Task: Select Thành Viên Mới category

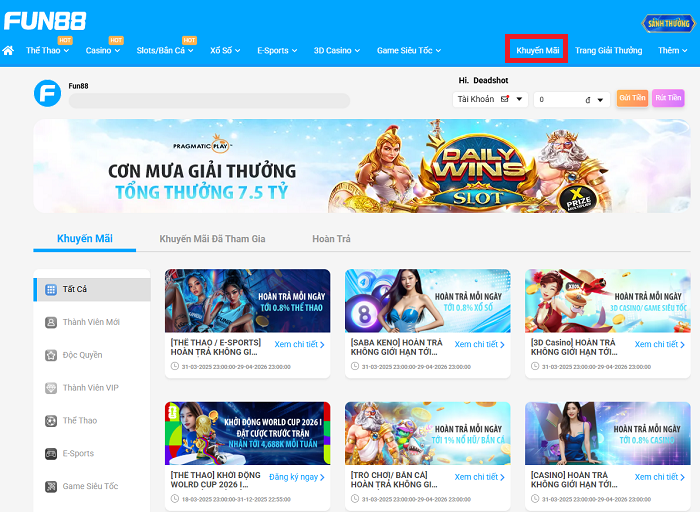Action: pyautogui.click(x=92, y=322)
